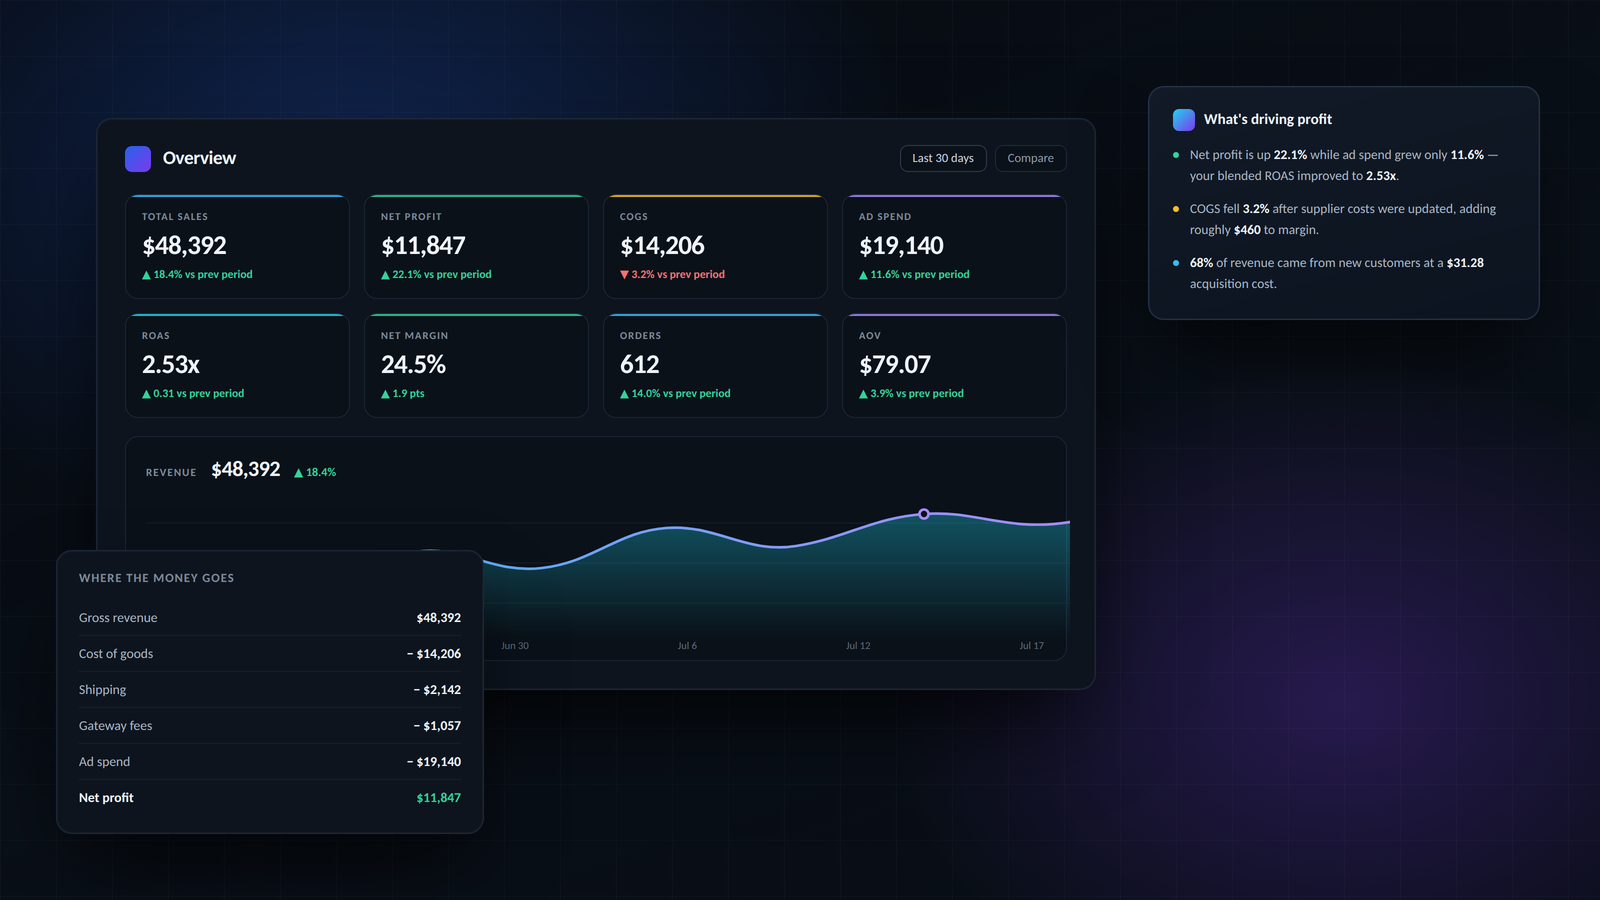Click the yellow bullet beside COGS insight

coord(1176,209)
